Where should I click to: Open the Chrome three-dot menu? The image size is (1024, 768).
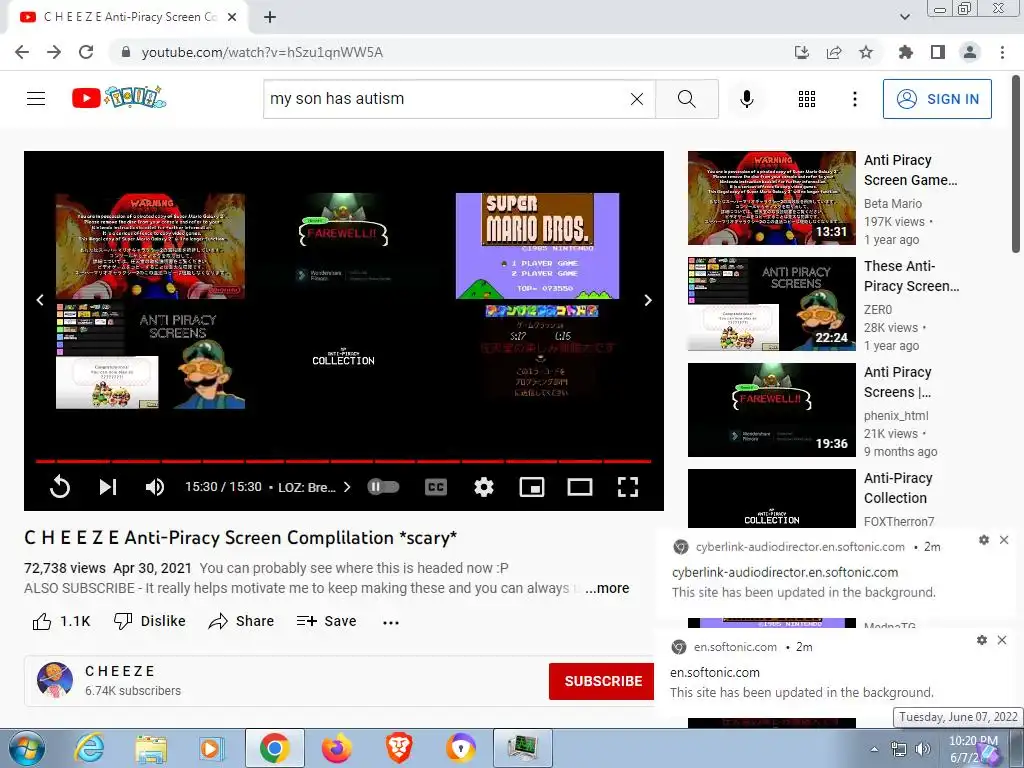(1002, 52)
